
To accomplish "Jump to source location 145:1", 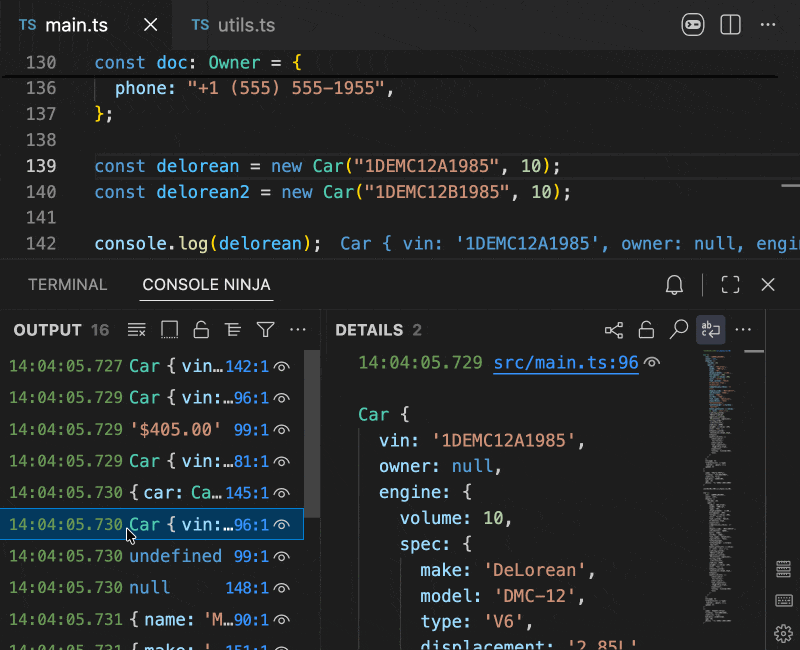I will pos(247,493).
